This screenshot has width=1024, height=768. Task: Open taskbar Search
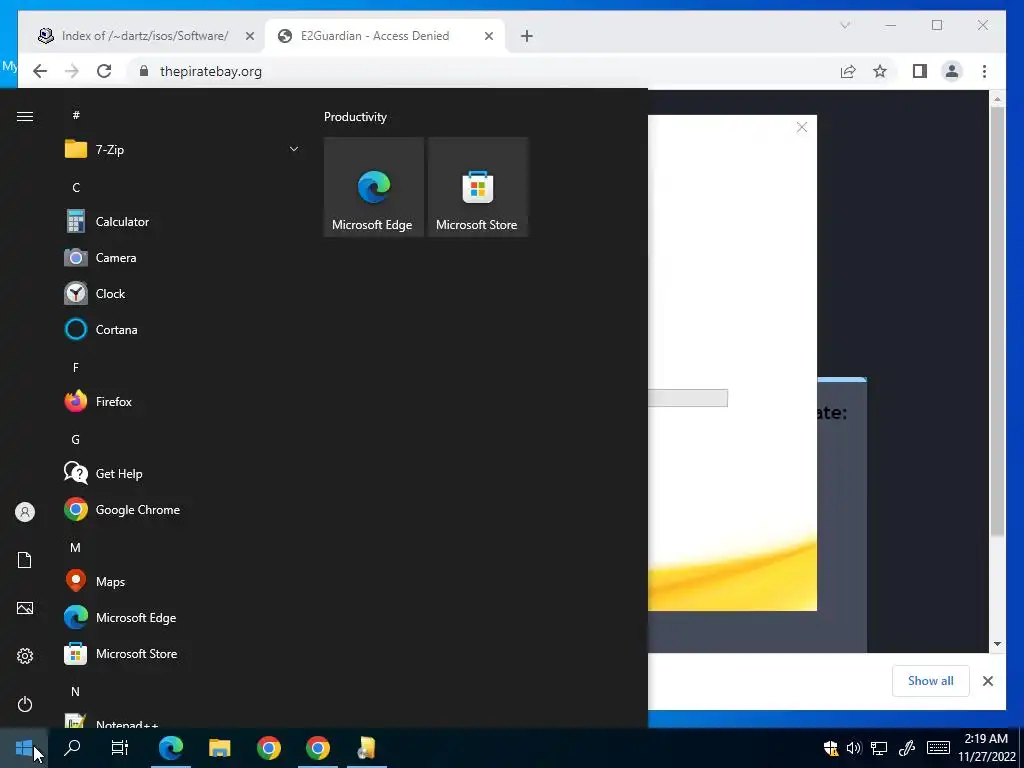click(x=72, y=748)
